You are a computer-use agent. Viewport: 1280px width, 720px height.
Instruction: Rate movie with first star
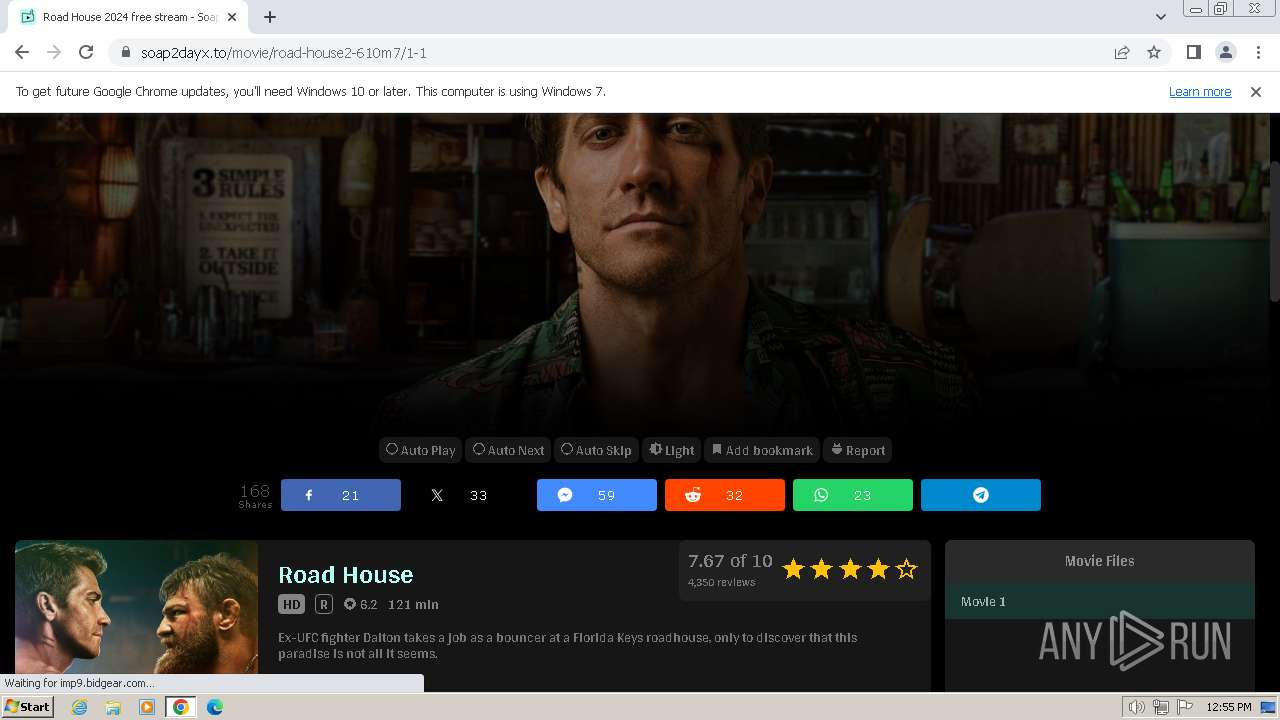(x=793, y=569)
